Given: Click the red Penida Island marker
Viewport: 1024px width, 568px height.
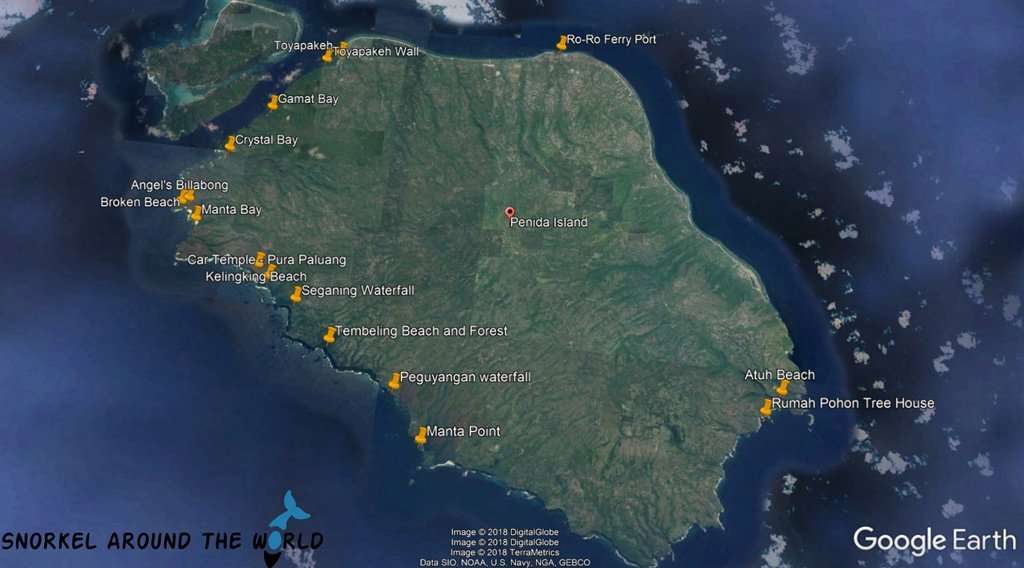Looking at the screenshot, I should (510, 212).
